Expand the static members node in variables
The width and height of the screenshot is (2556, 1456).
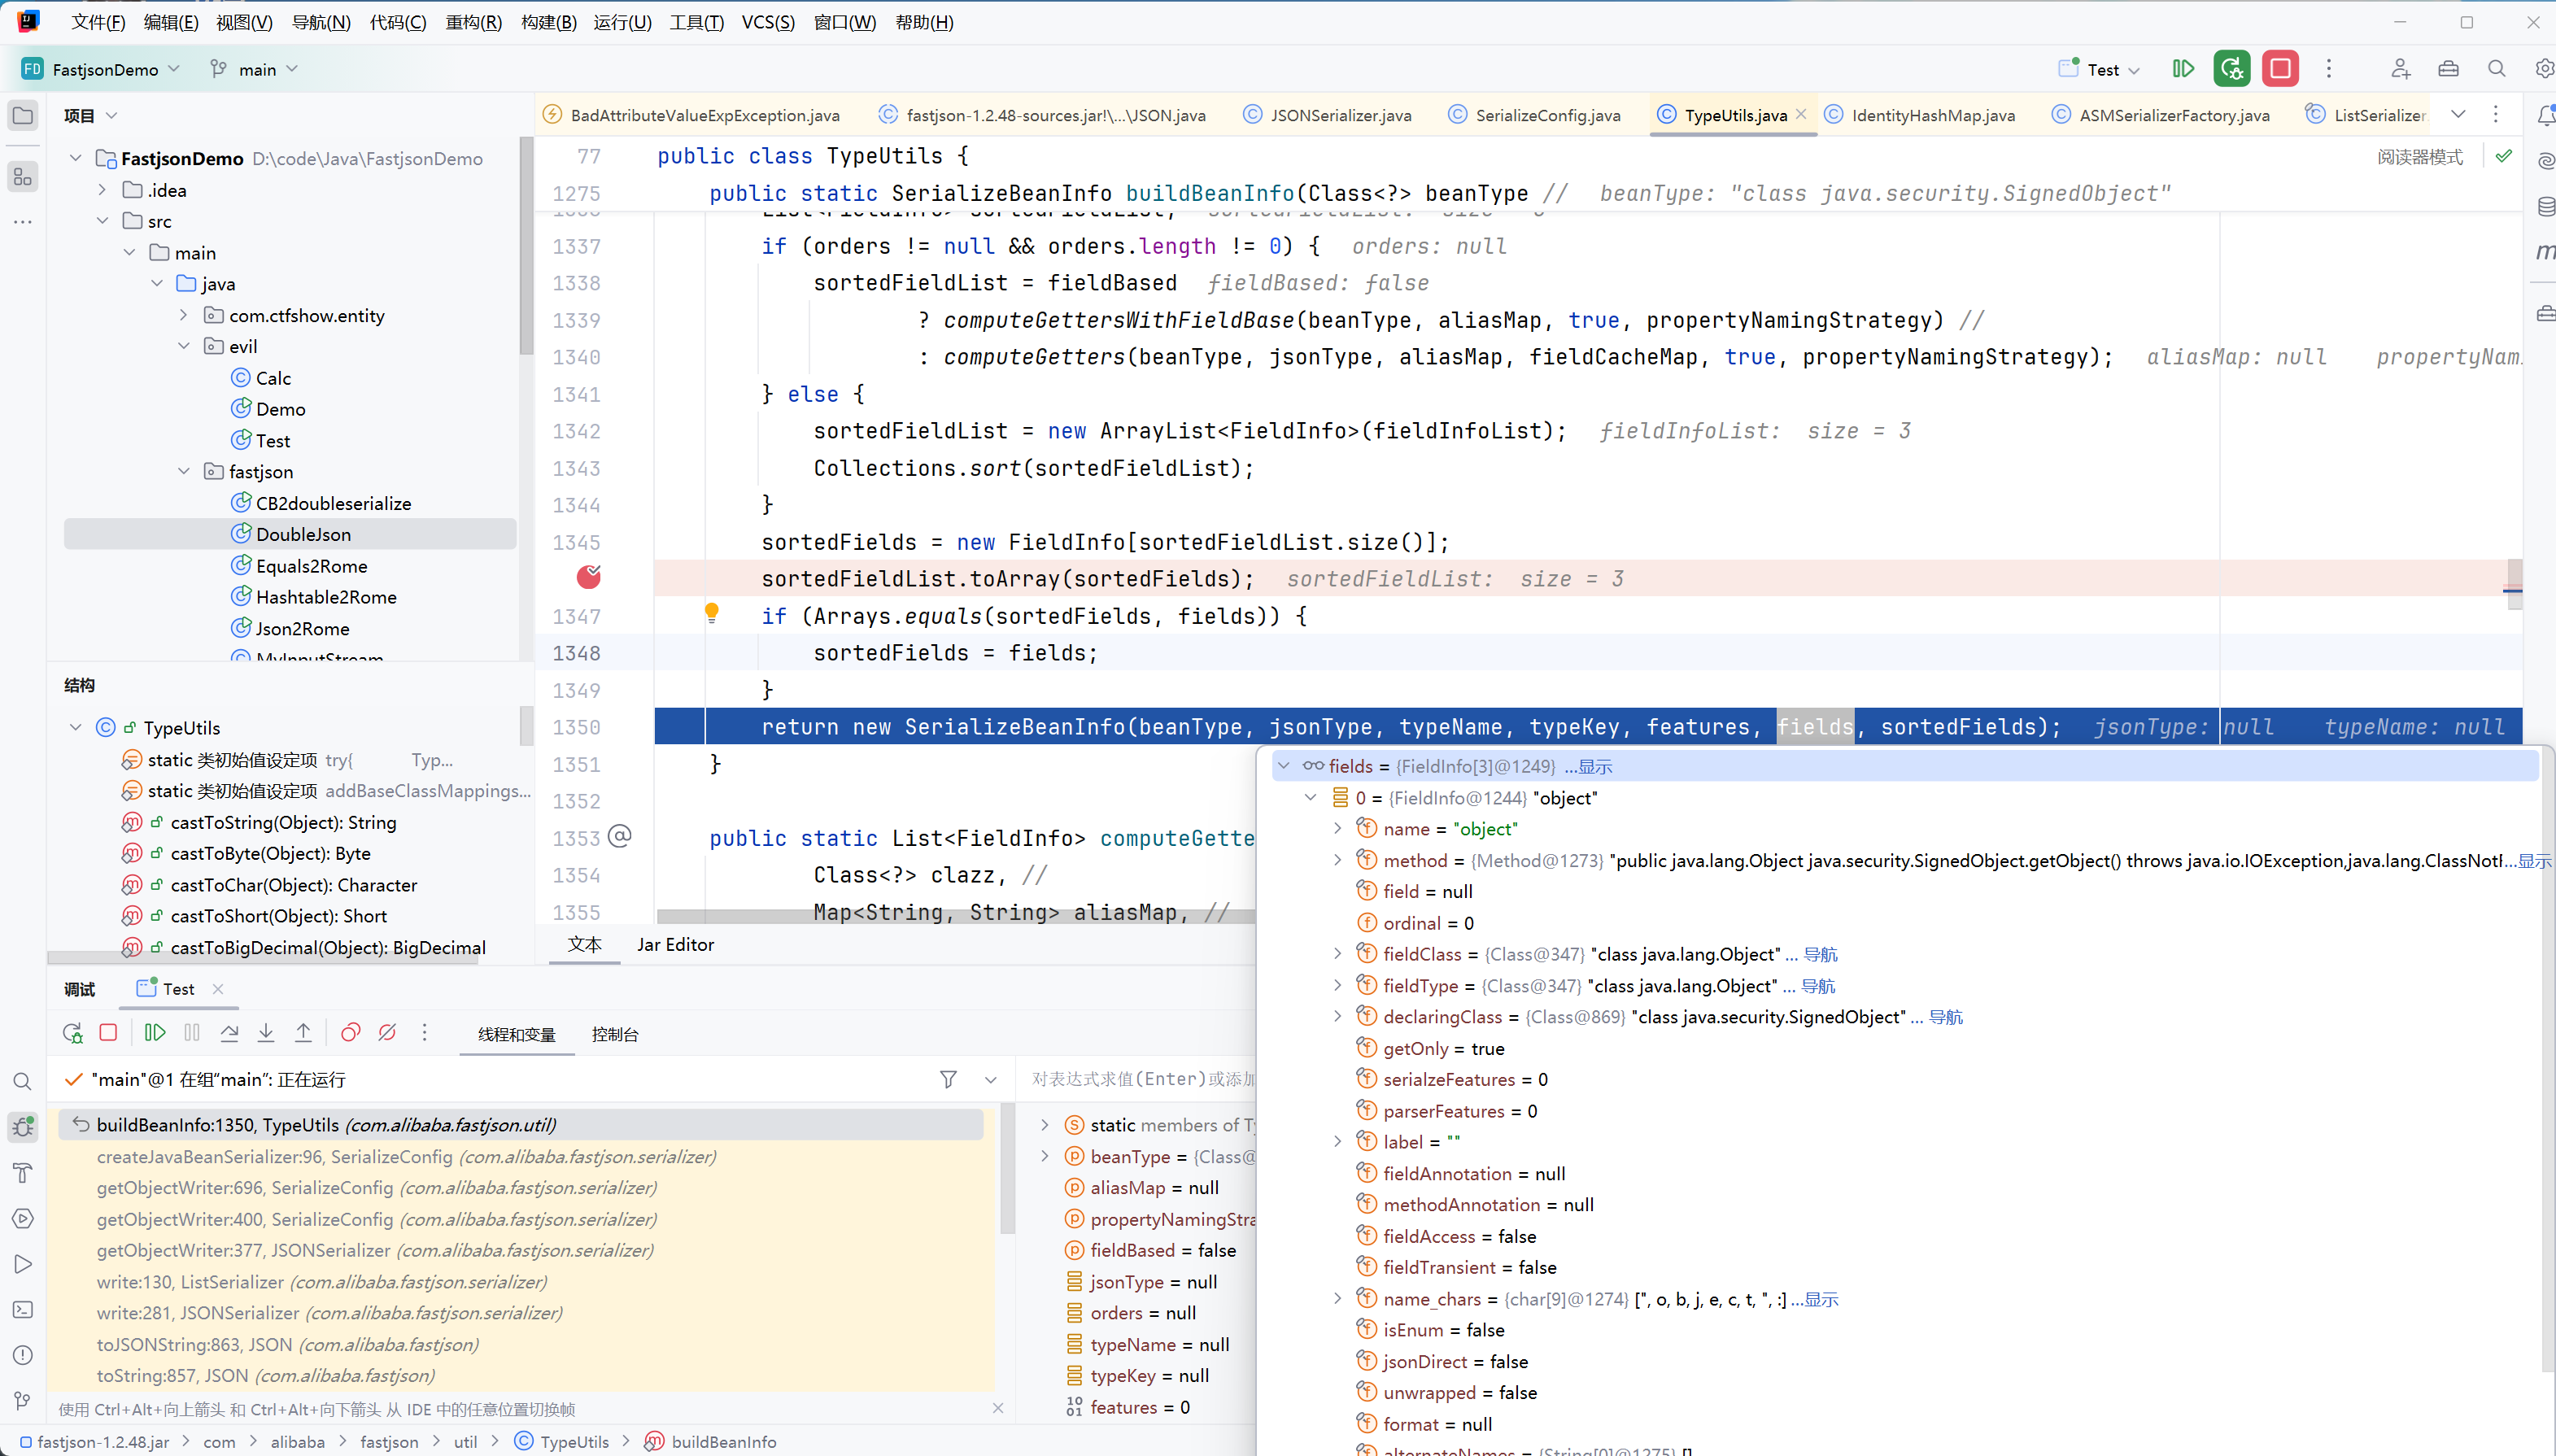pos(1045,1125)
